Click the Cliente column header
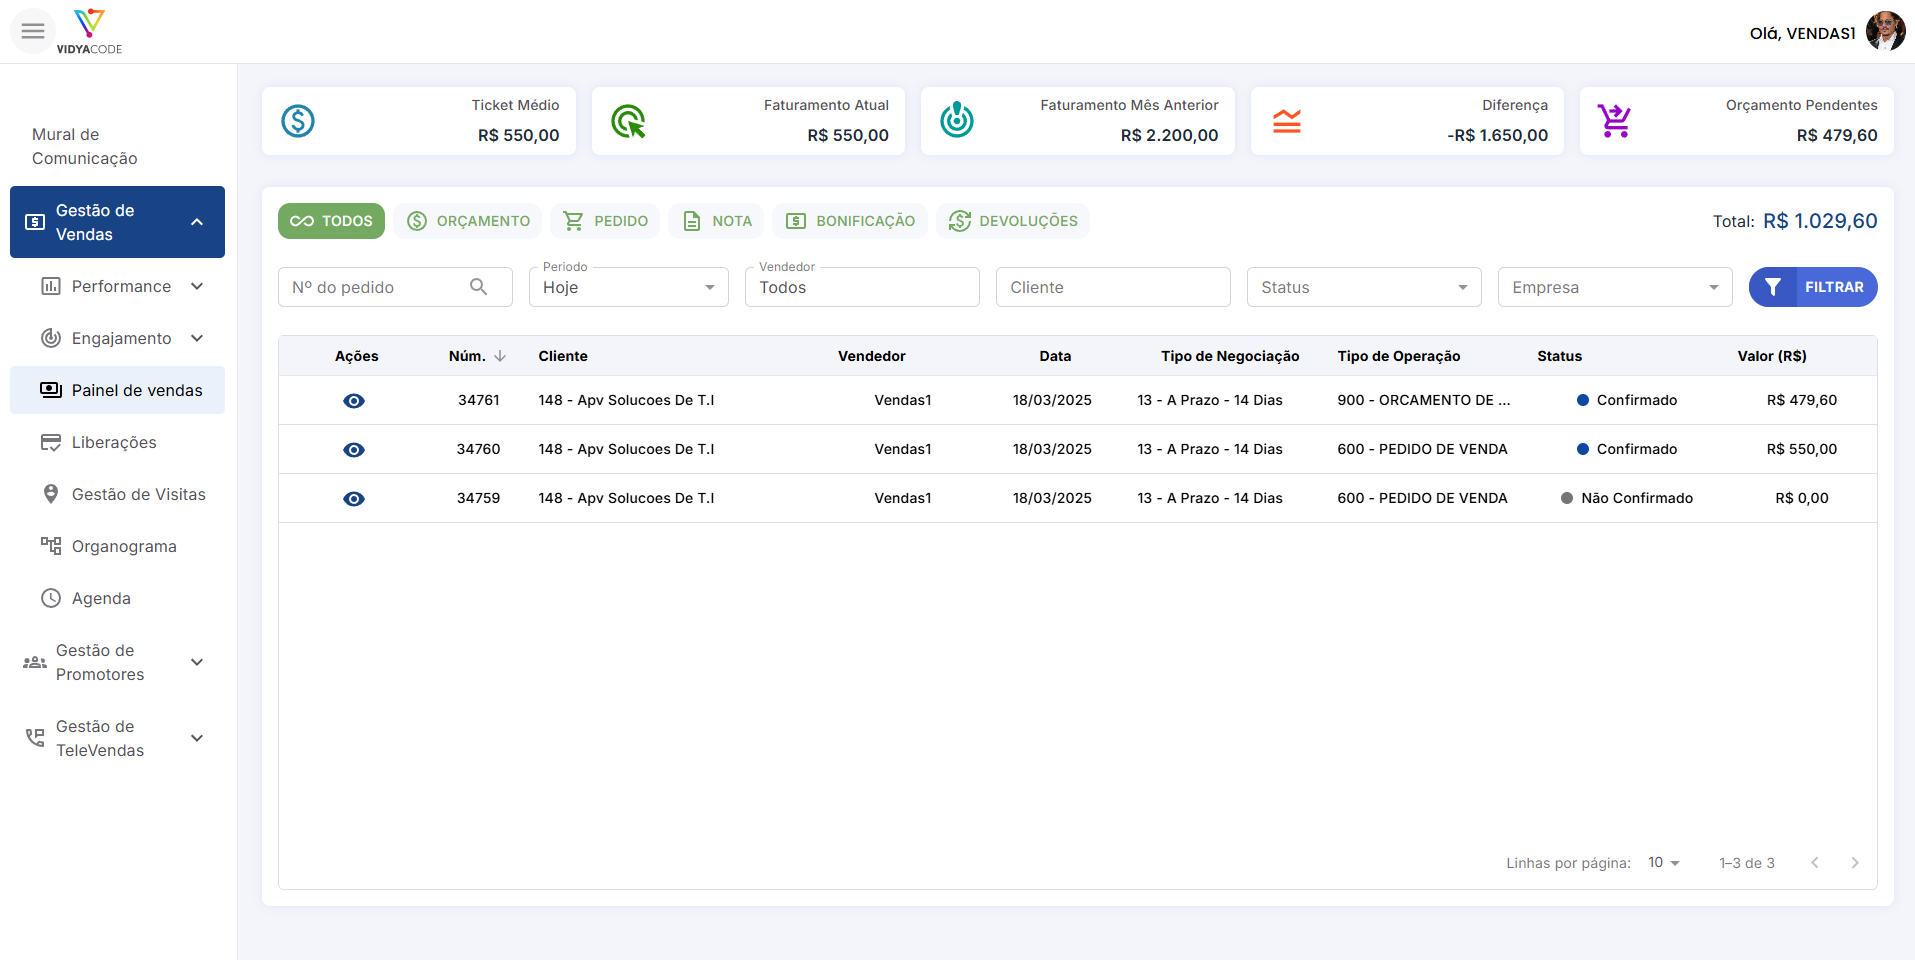The image size is (1915, 960). pyautogui.click(x=563, y=356)
